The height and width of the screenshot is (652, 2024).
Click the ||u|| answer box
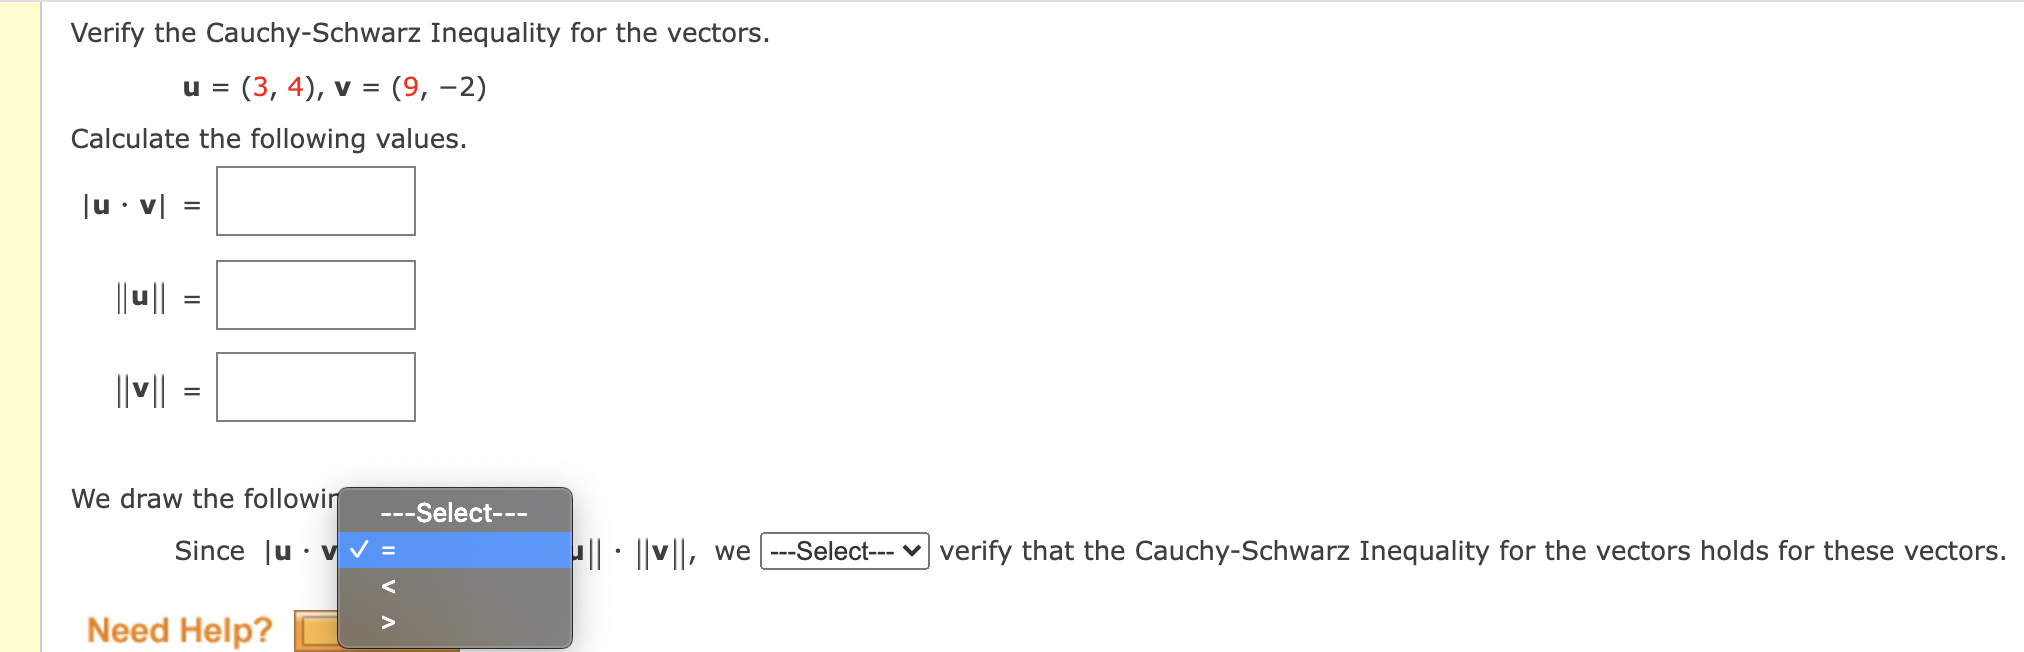(316, 294)
